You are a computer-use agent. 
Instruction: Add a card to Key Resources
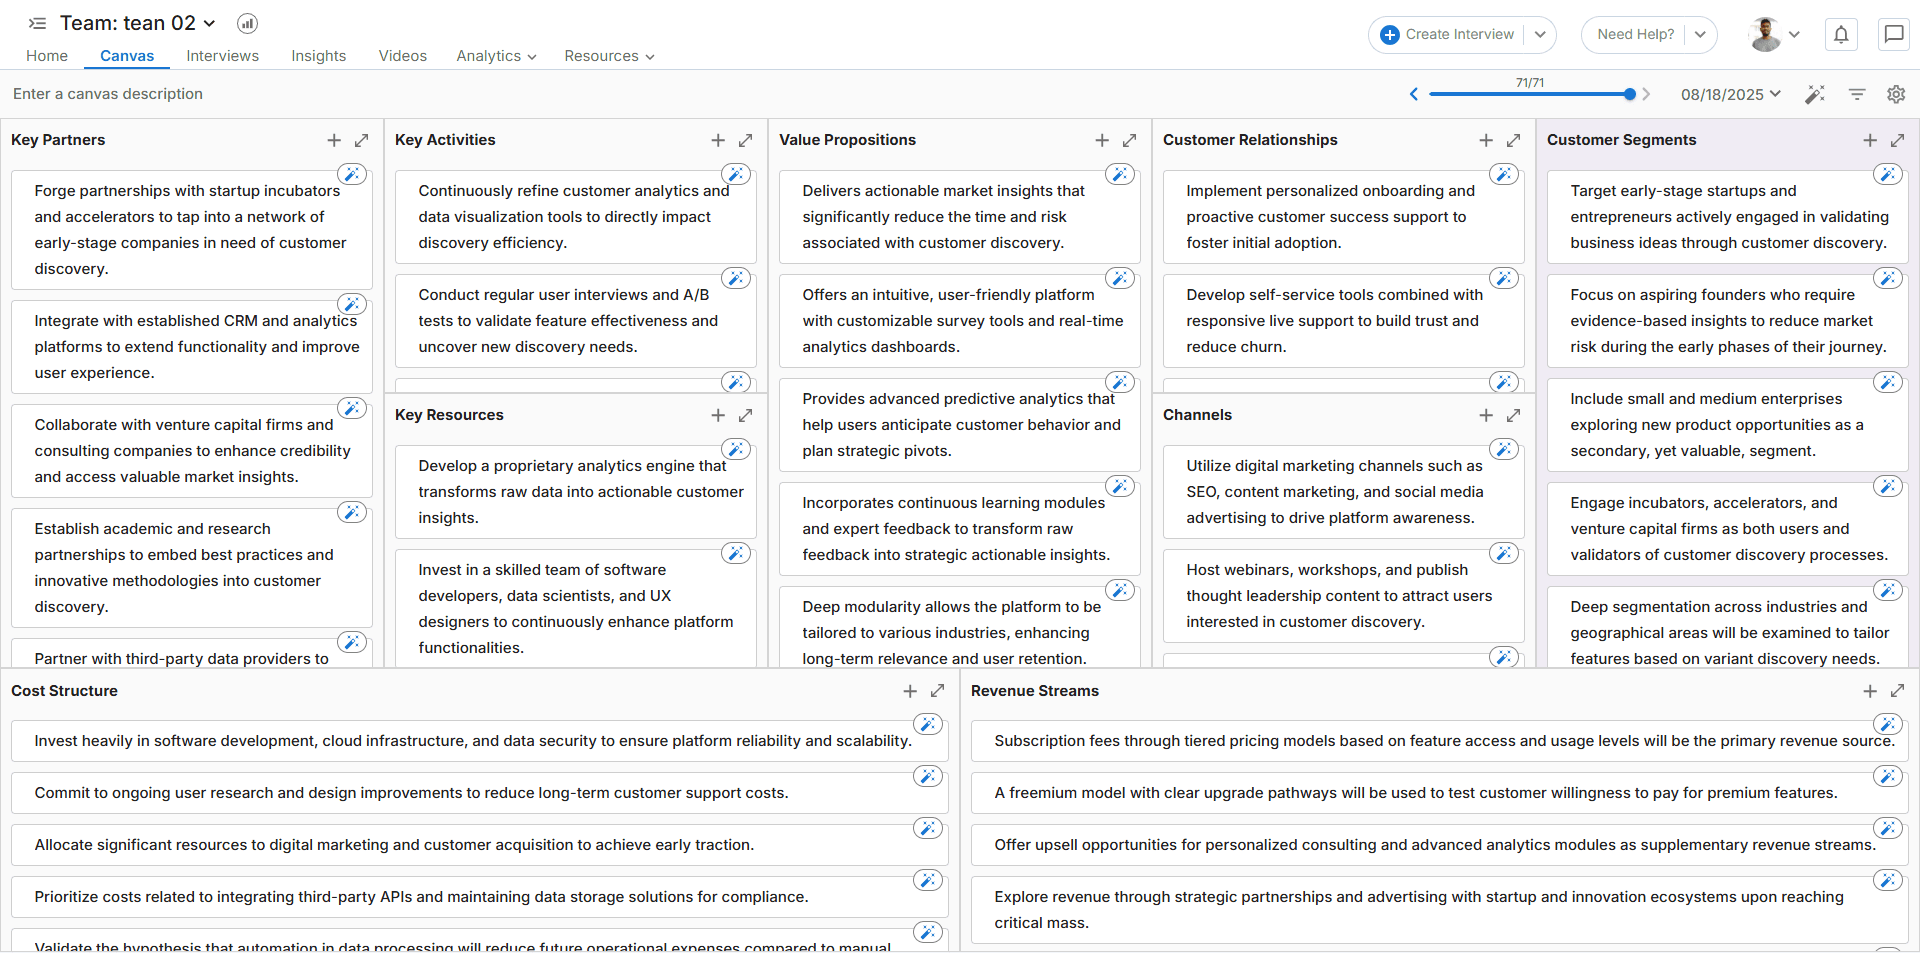[x=718, y=415]
